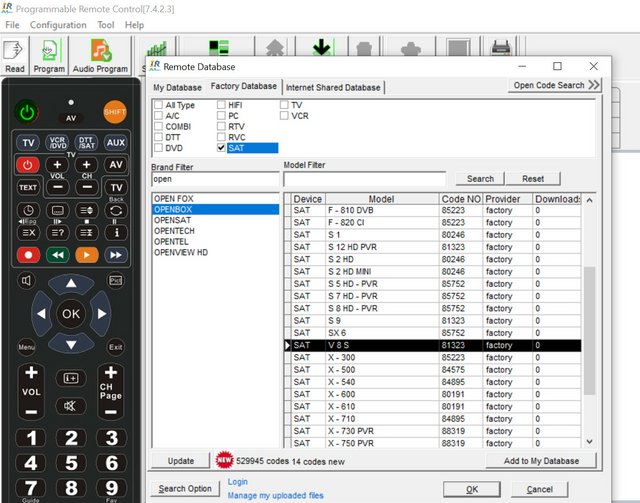Click the remote's round speaker button above the d-pad
The image size is (640, 503).
point(26,280)
